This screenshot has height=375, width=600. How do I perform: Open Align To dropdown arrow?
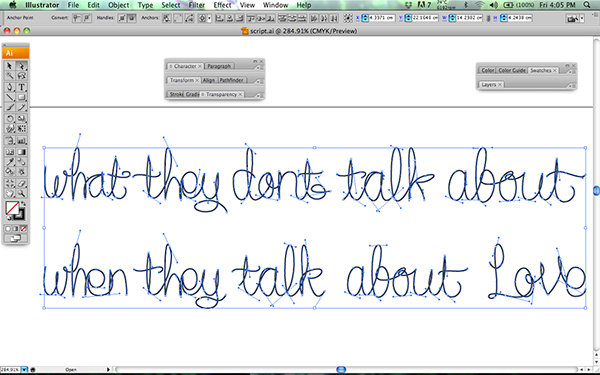coord(209,18)
